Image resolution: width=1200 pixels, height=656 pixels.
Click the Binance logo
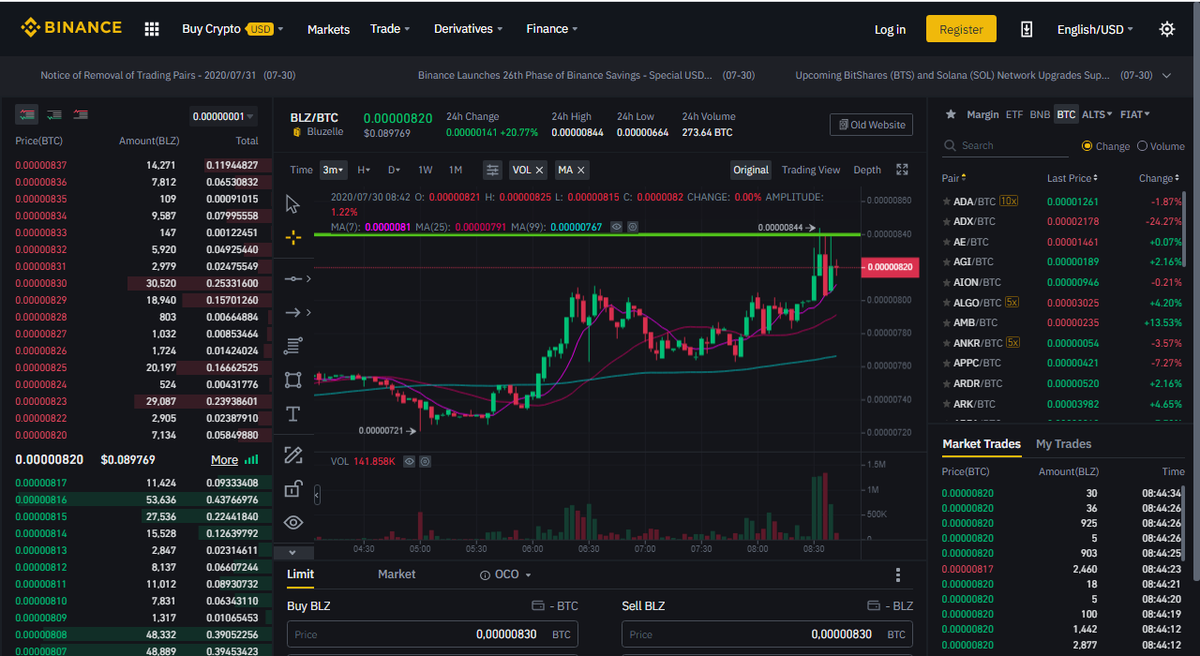(71, 28)
